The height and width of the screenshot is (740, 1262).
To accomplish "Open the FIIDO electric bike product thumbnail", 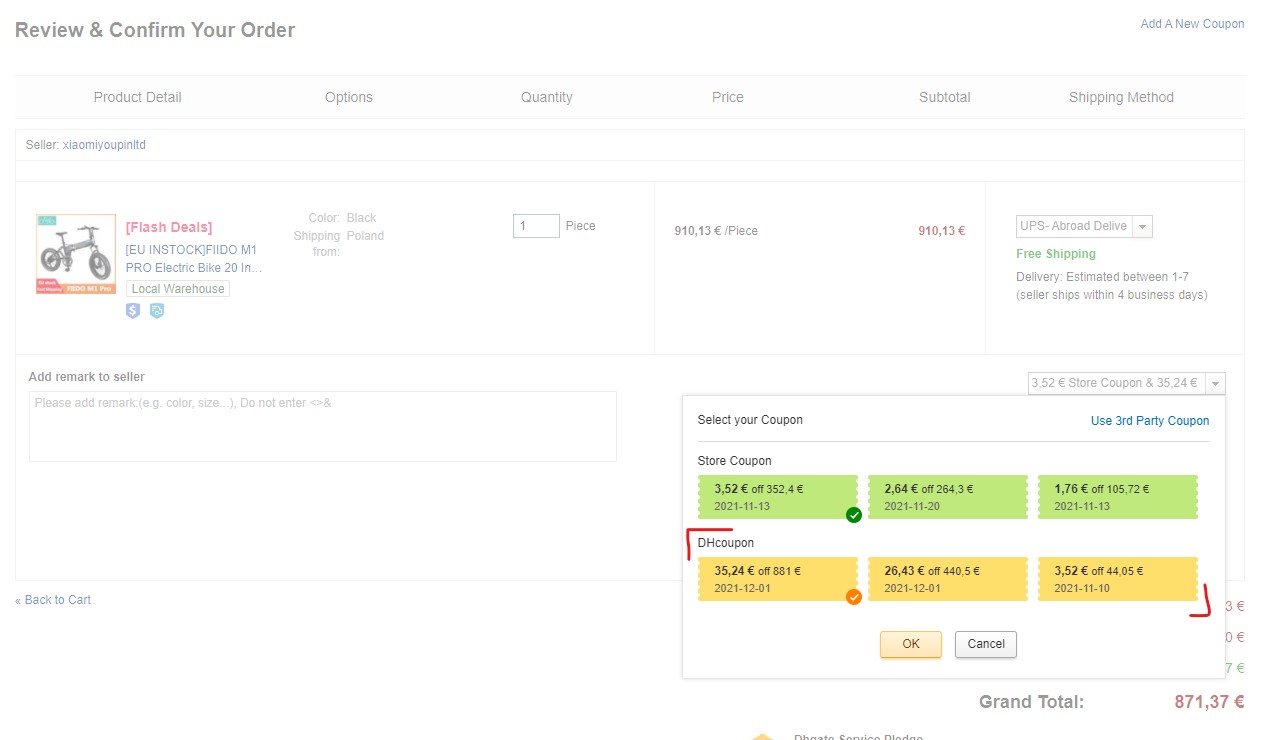I will click(75, 254).
